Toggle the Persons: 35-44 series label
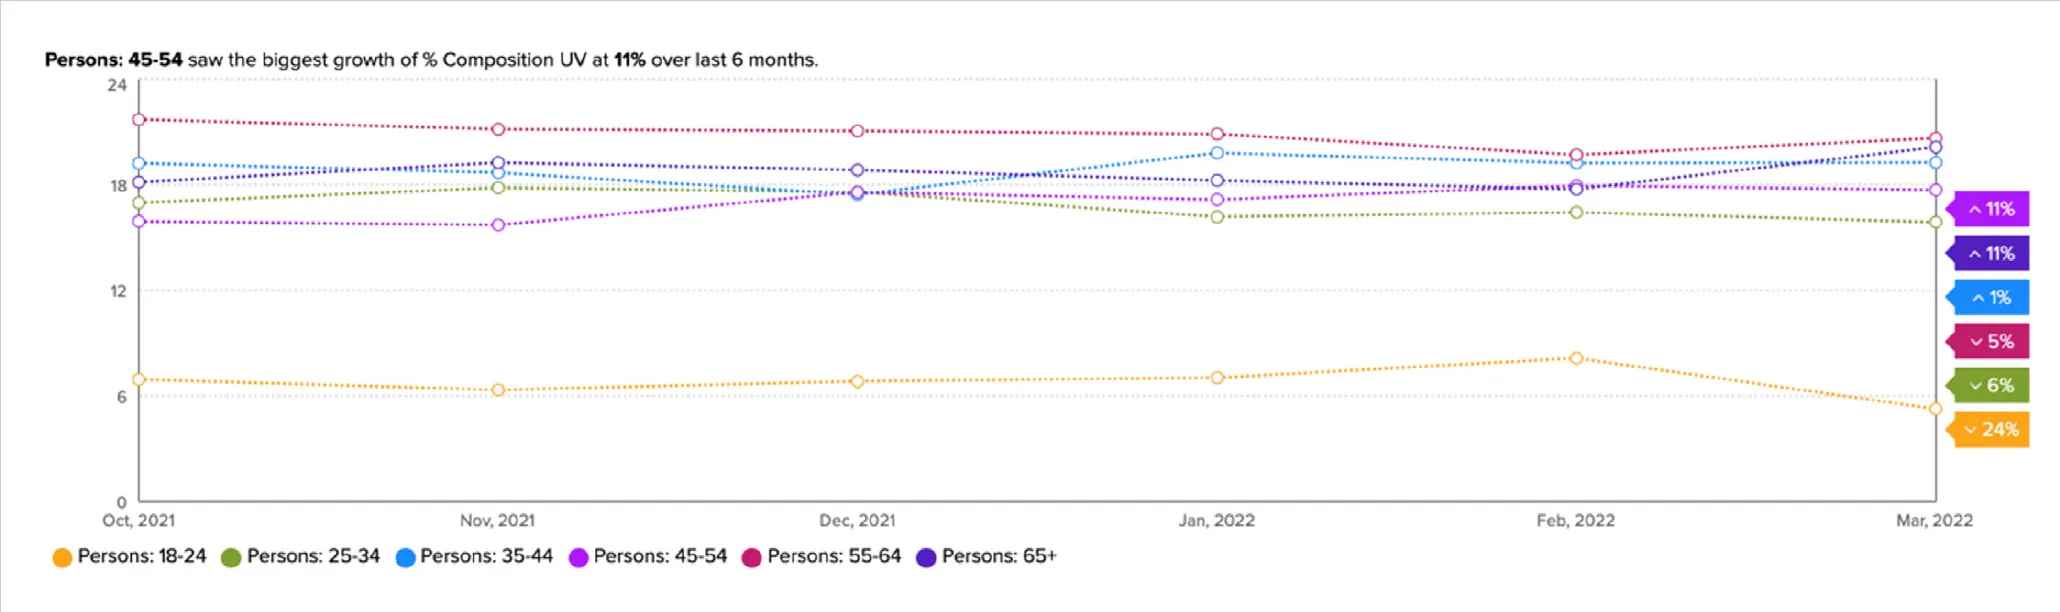The height and width of the screenshot is (612, 2060). [x=486, y=556]
